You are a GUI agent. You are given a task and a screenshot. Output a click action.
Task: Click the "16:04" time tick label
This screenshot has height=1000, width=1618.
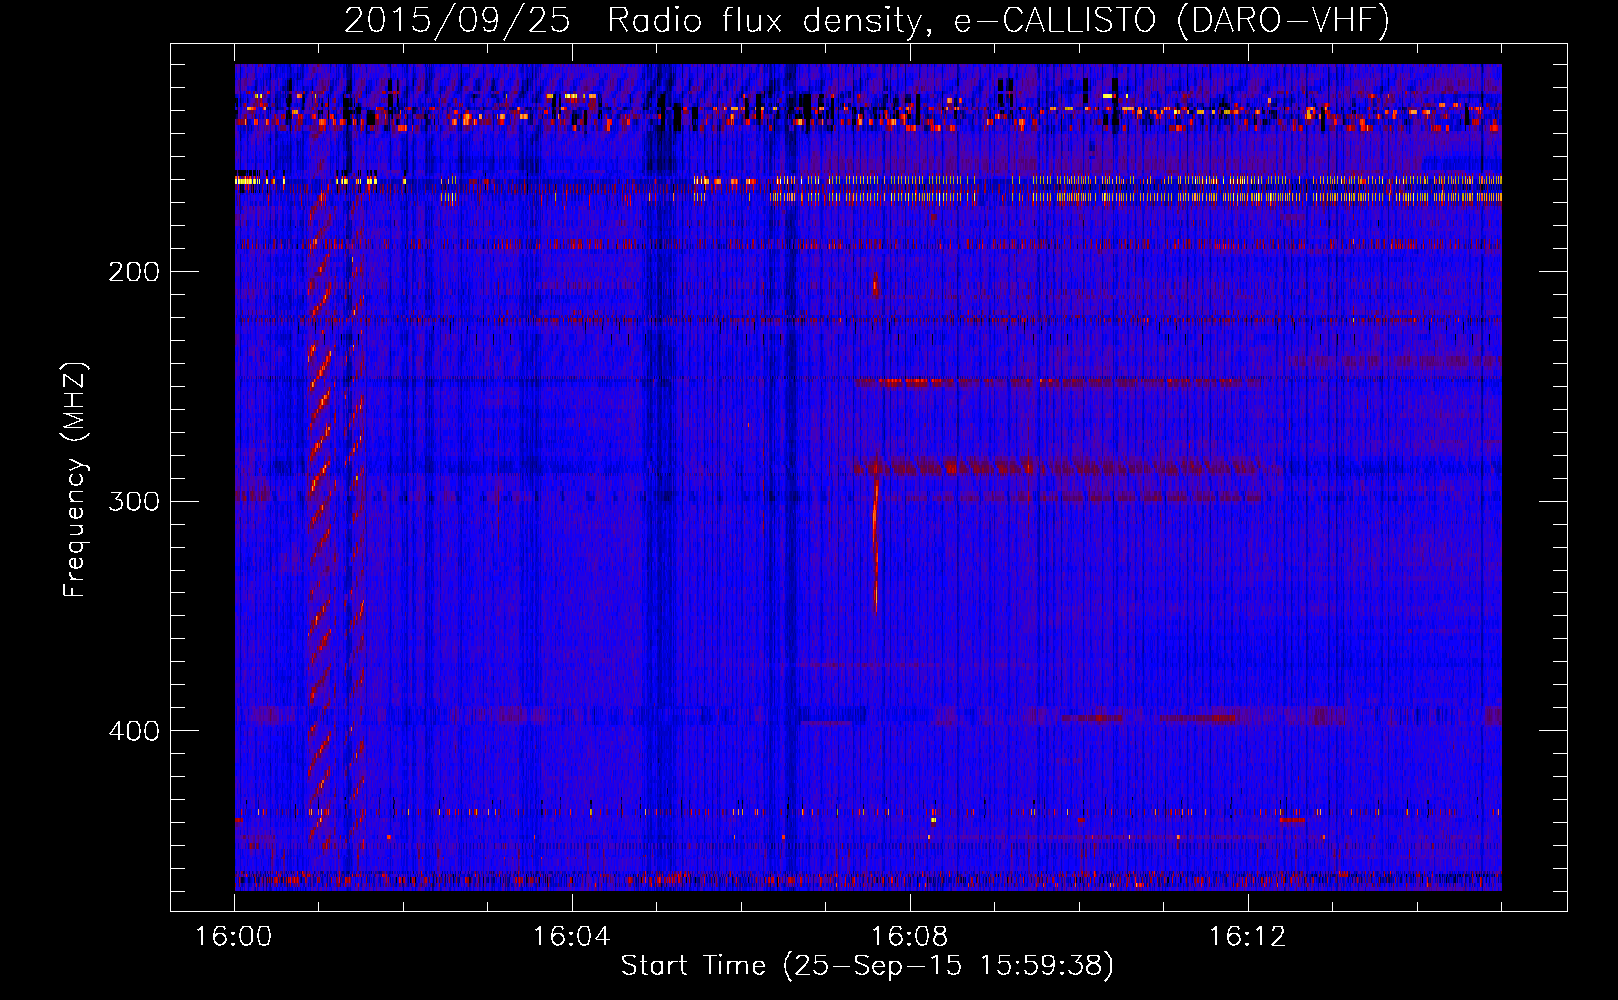[572, 937]
